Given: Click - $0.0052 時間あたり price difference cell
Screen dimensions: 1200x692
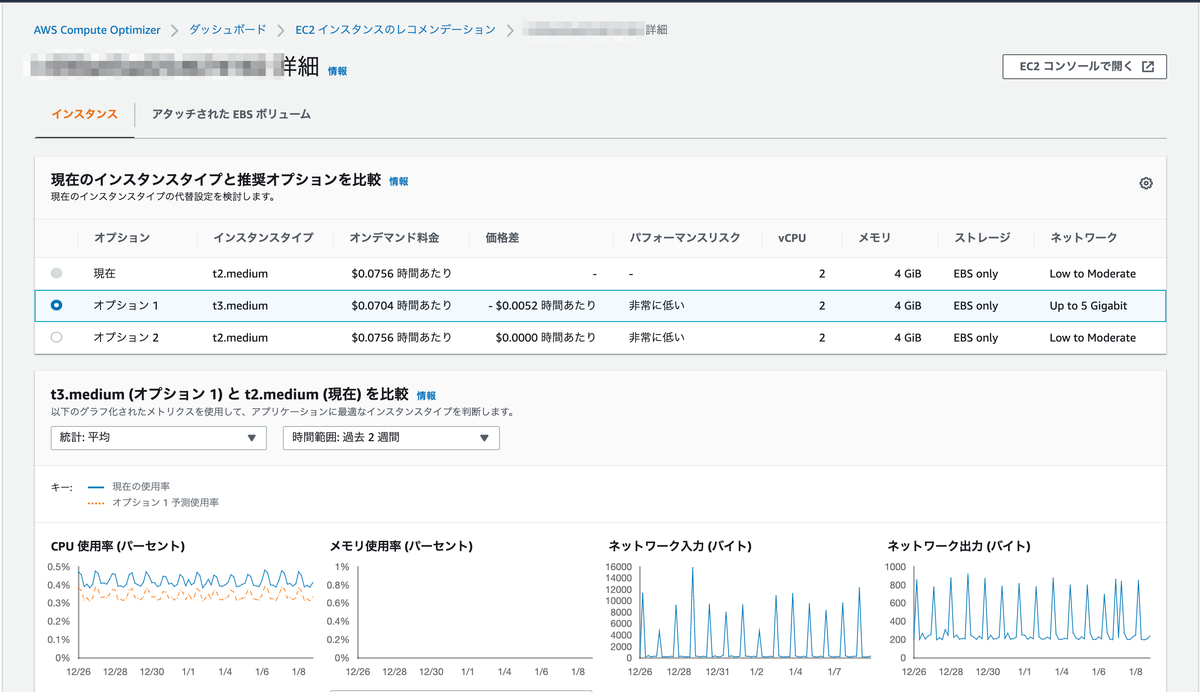Looking at the screenshot, I should point(542,306).
